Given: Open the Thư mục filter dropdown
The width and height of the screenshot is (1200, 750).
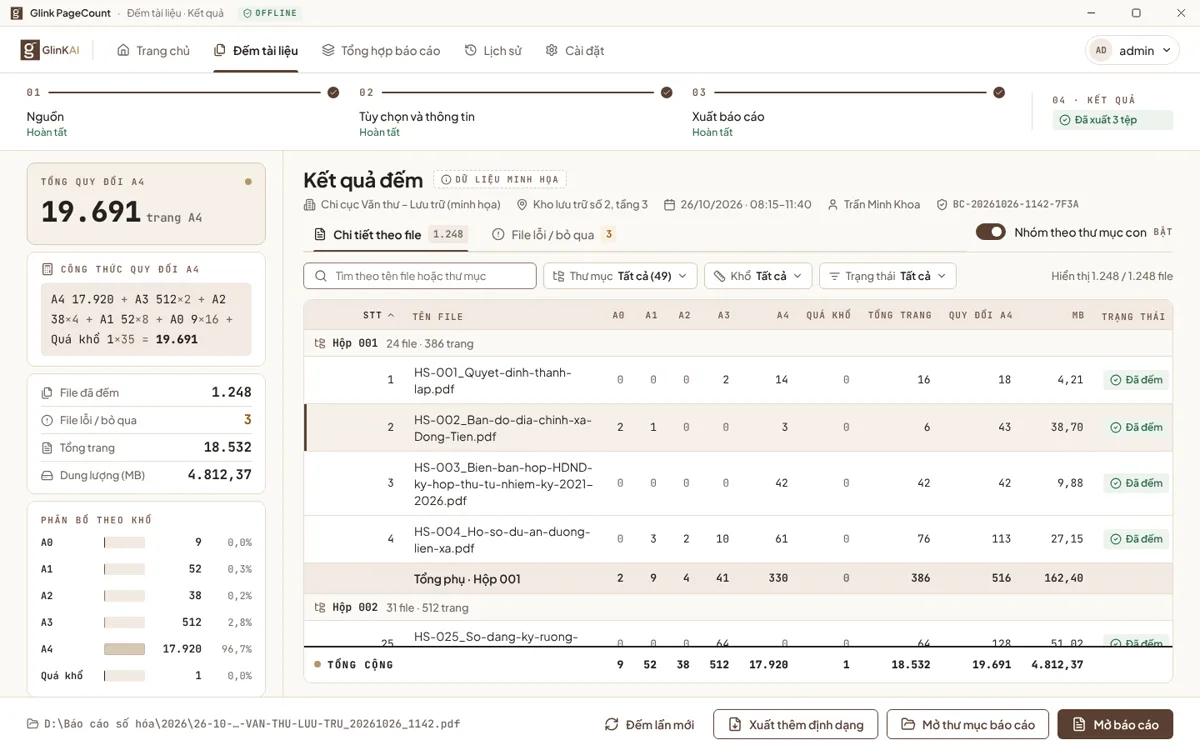Looking at the screenshot, I should 620,276.
